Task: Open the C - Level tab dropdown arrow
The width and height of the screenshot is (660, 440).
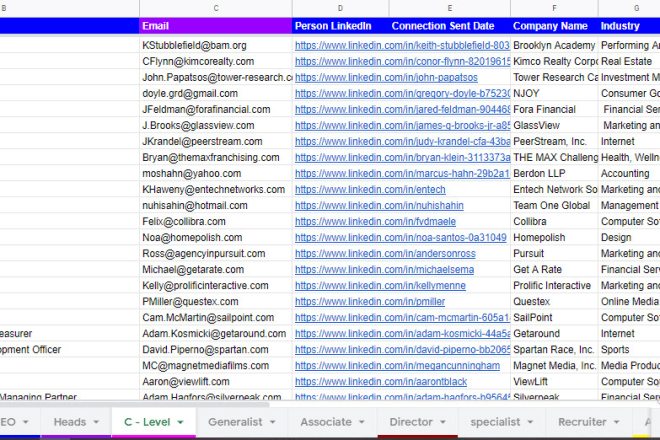Action: 181,422
